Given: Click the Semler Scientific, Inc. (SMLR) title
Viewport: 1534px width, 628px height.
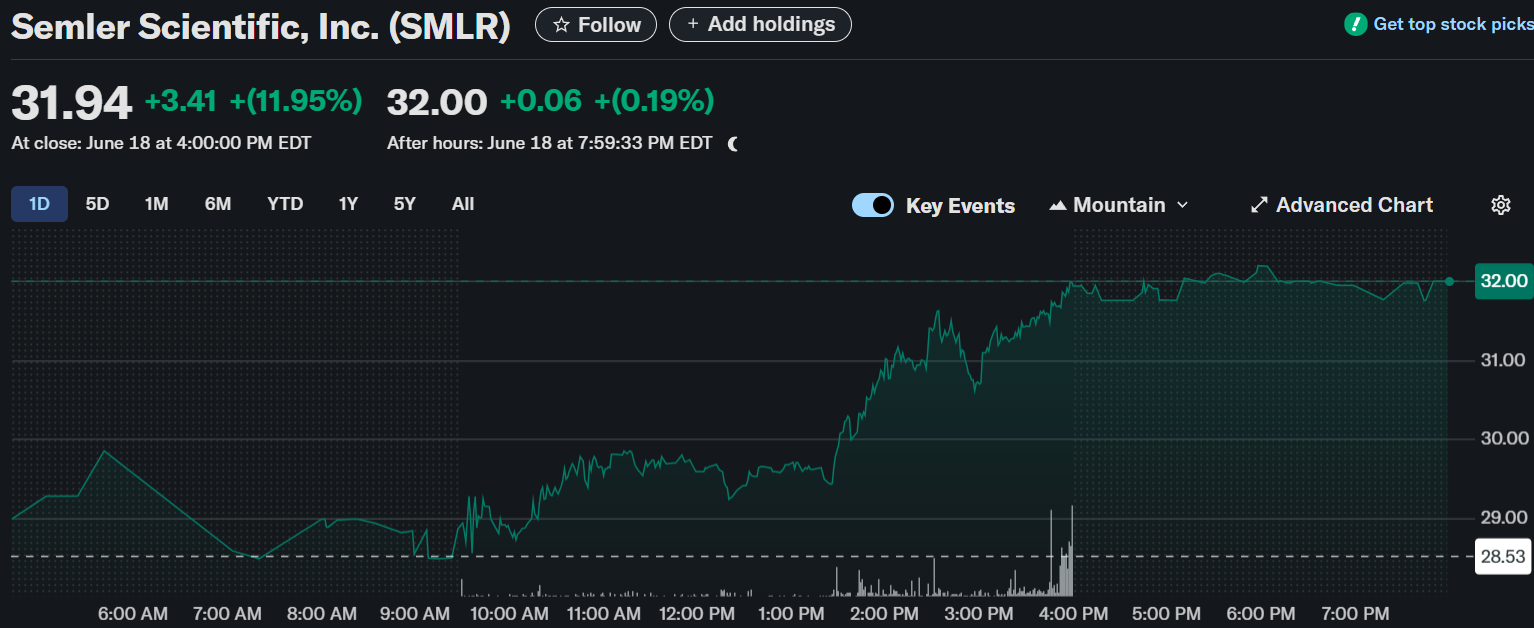Looking at the screenshot, I should pos(261,27).
